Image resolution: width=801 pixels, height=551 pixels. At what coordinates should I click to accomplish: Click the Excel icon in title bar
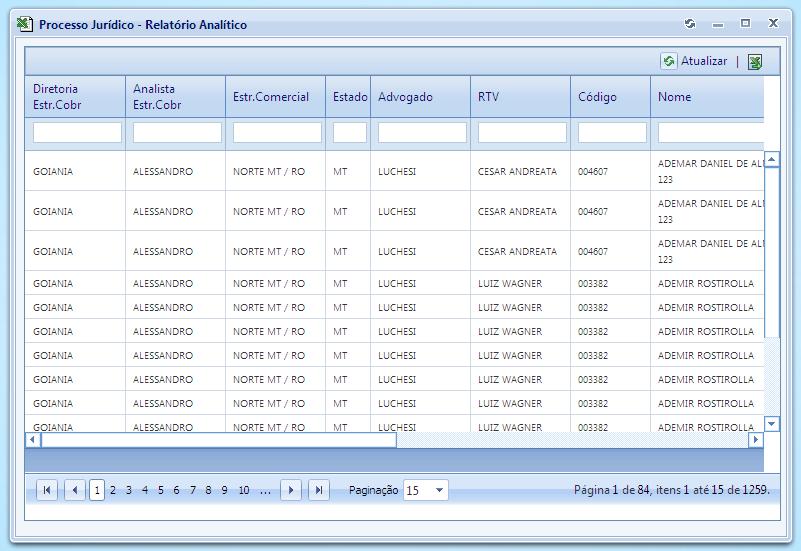(x=26, y=24)
